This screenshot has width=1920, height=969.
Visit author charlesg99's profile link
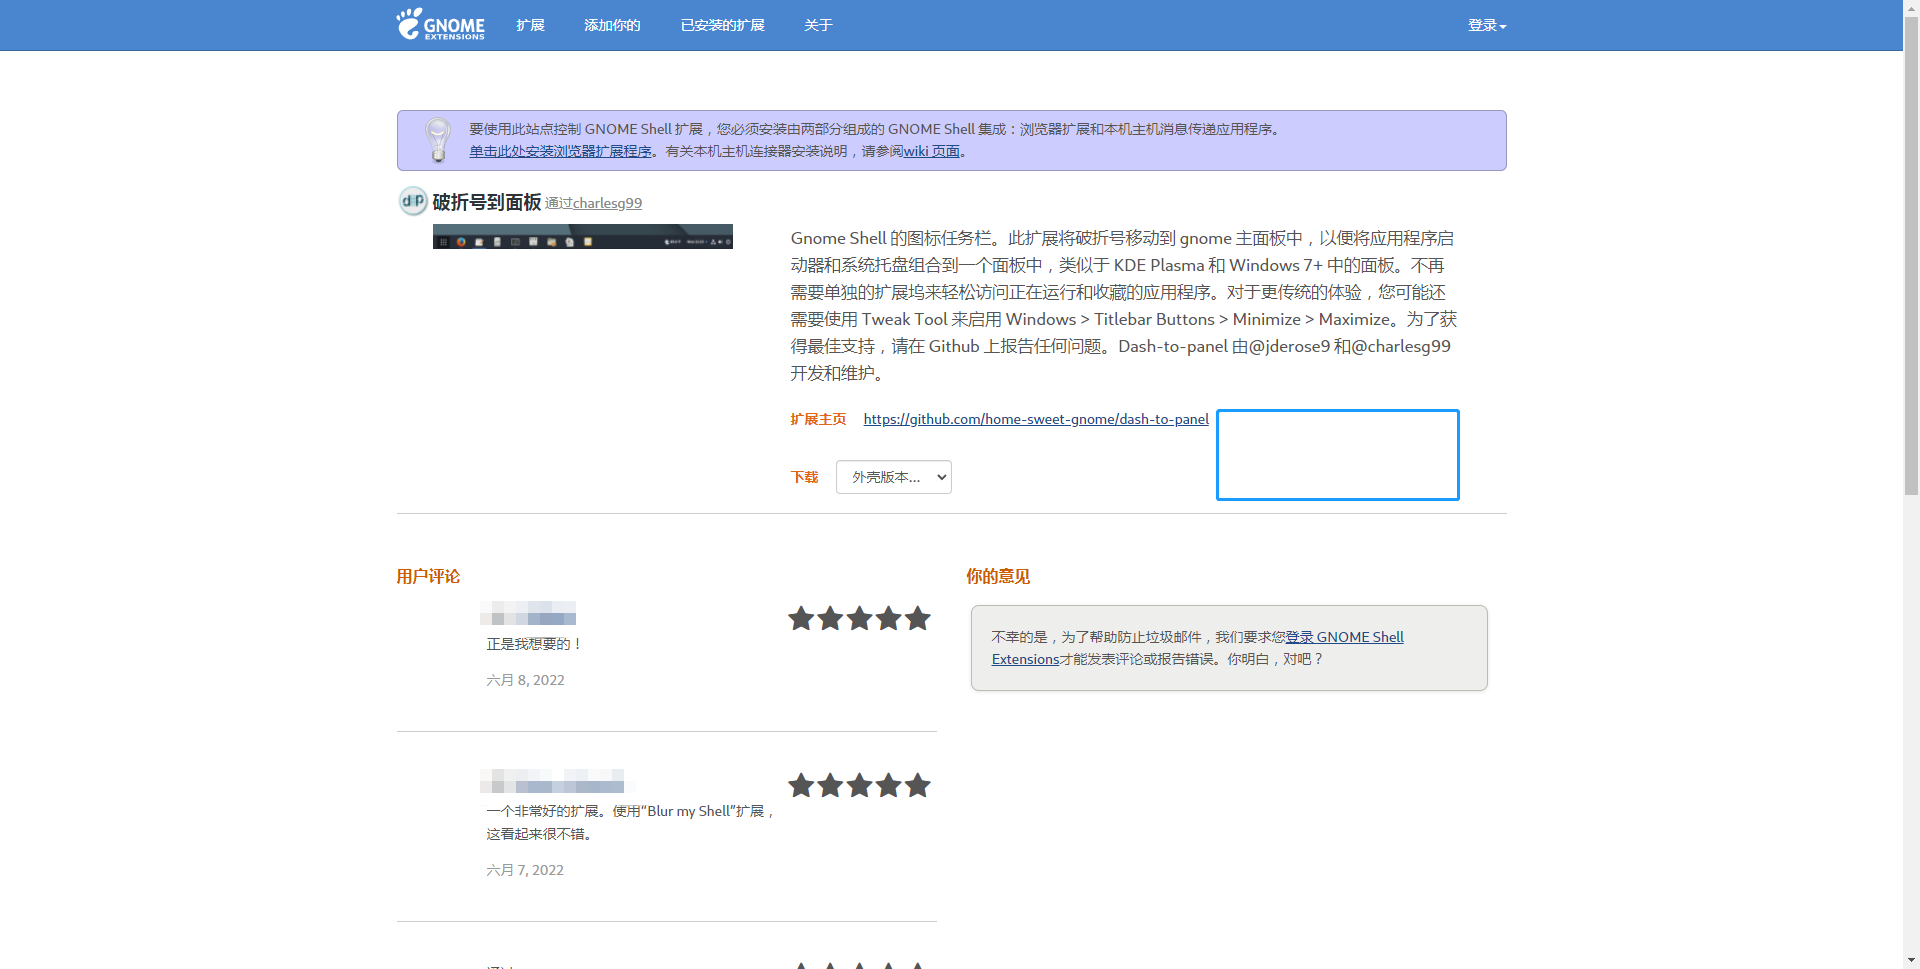pos(607,203)
